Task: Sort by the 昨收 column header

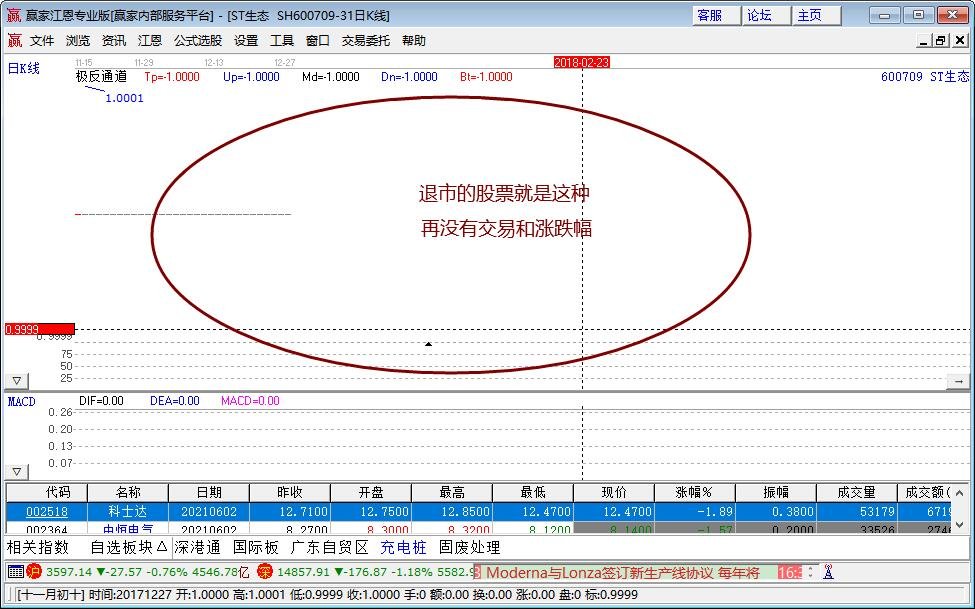Action: click(290, 493)
